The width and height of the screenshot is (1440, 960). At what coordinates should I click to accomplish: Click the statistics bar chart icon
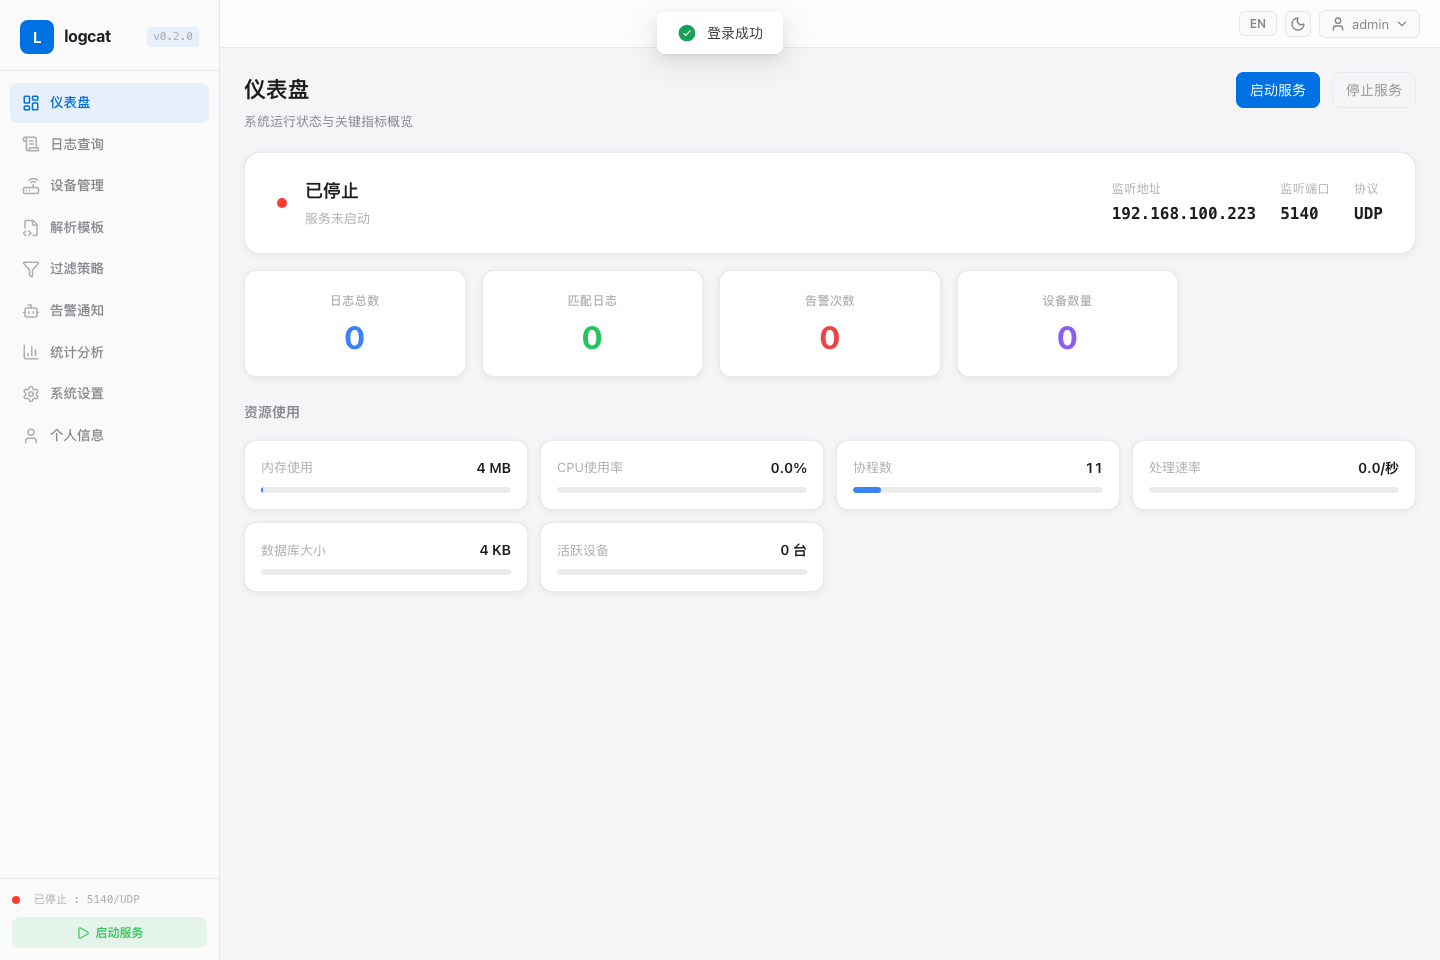[31, 352]
